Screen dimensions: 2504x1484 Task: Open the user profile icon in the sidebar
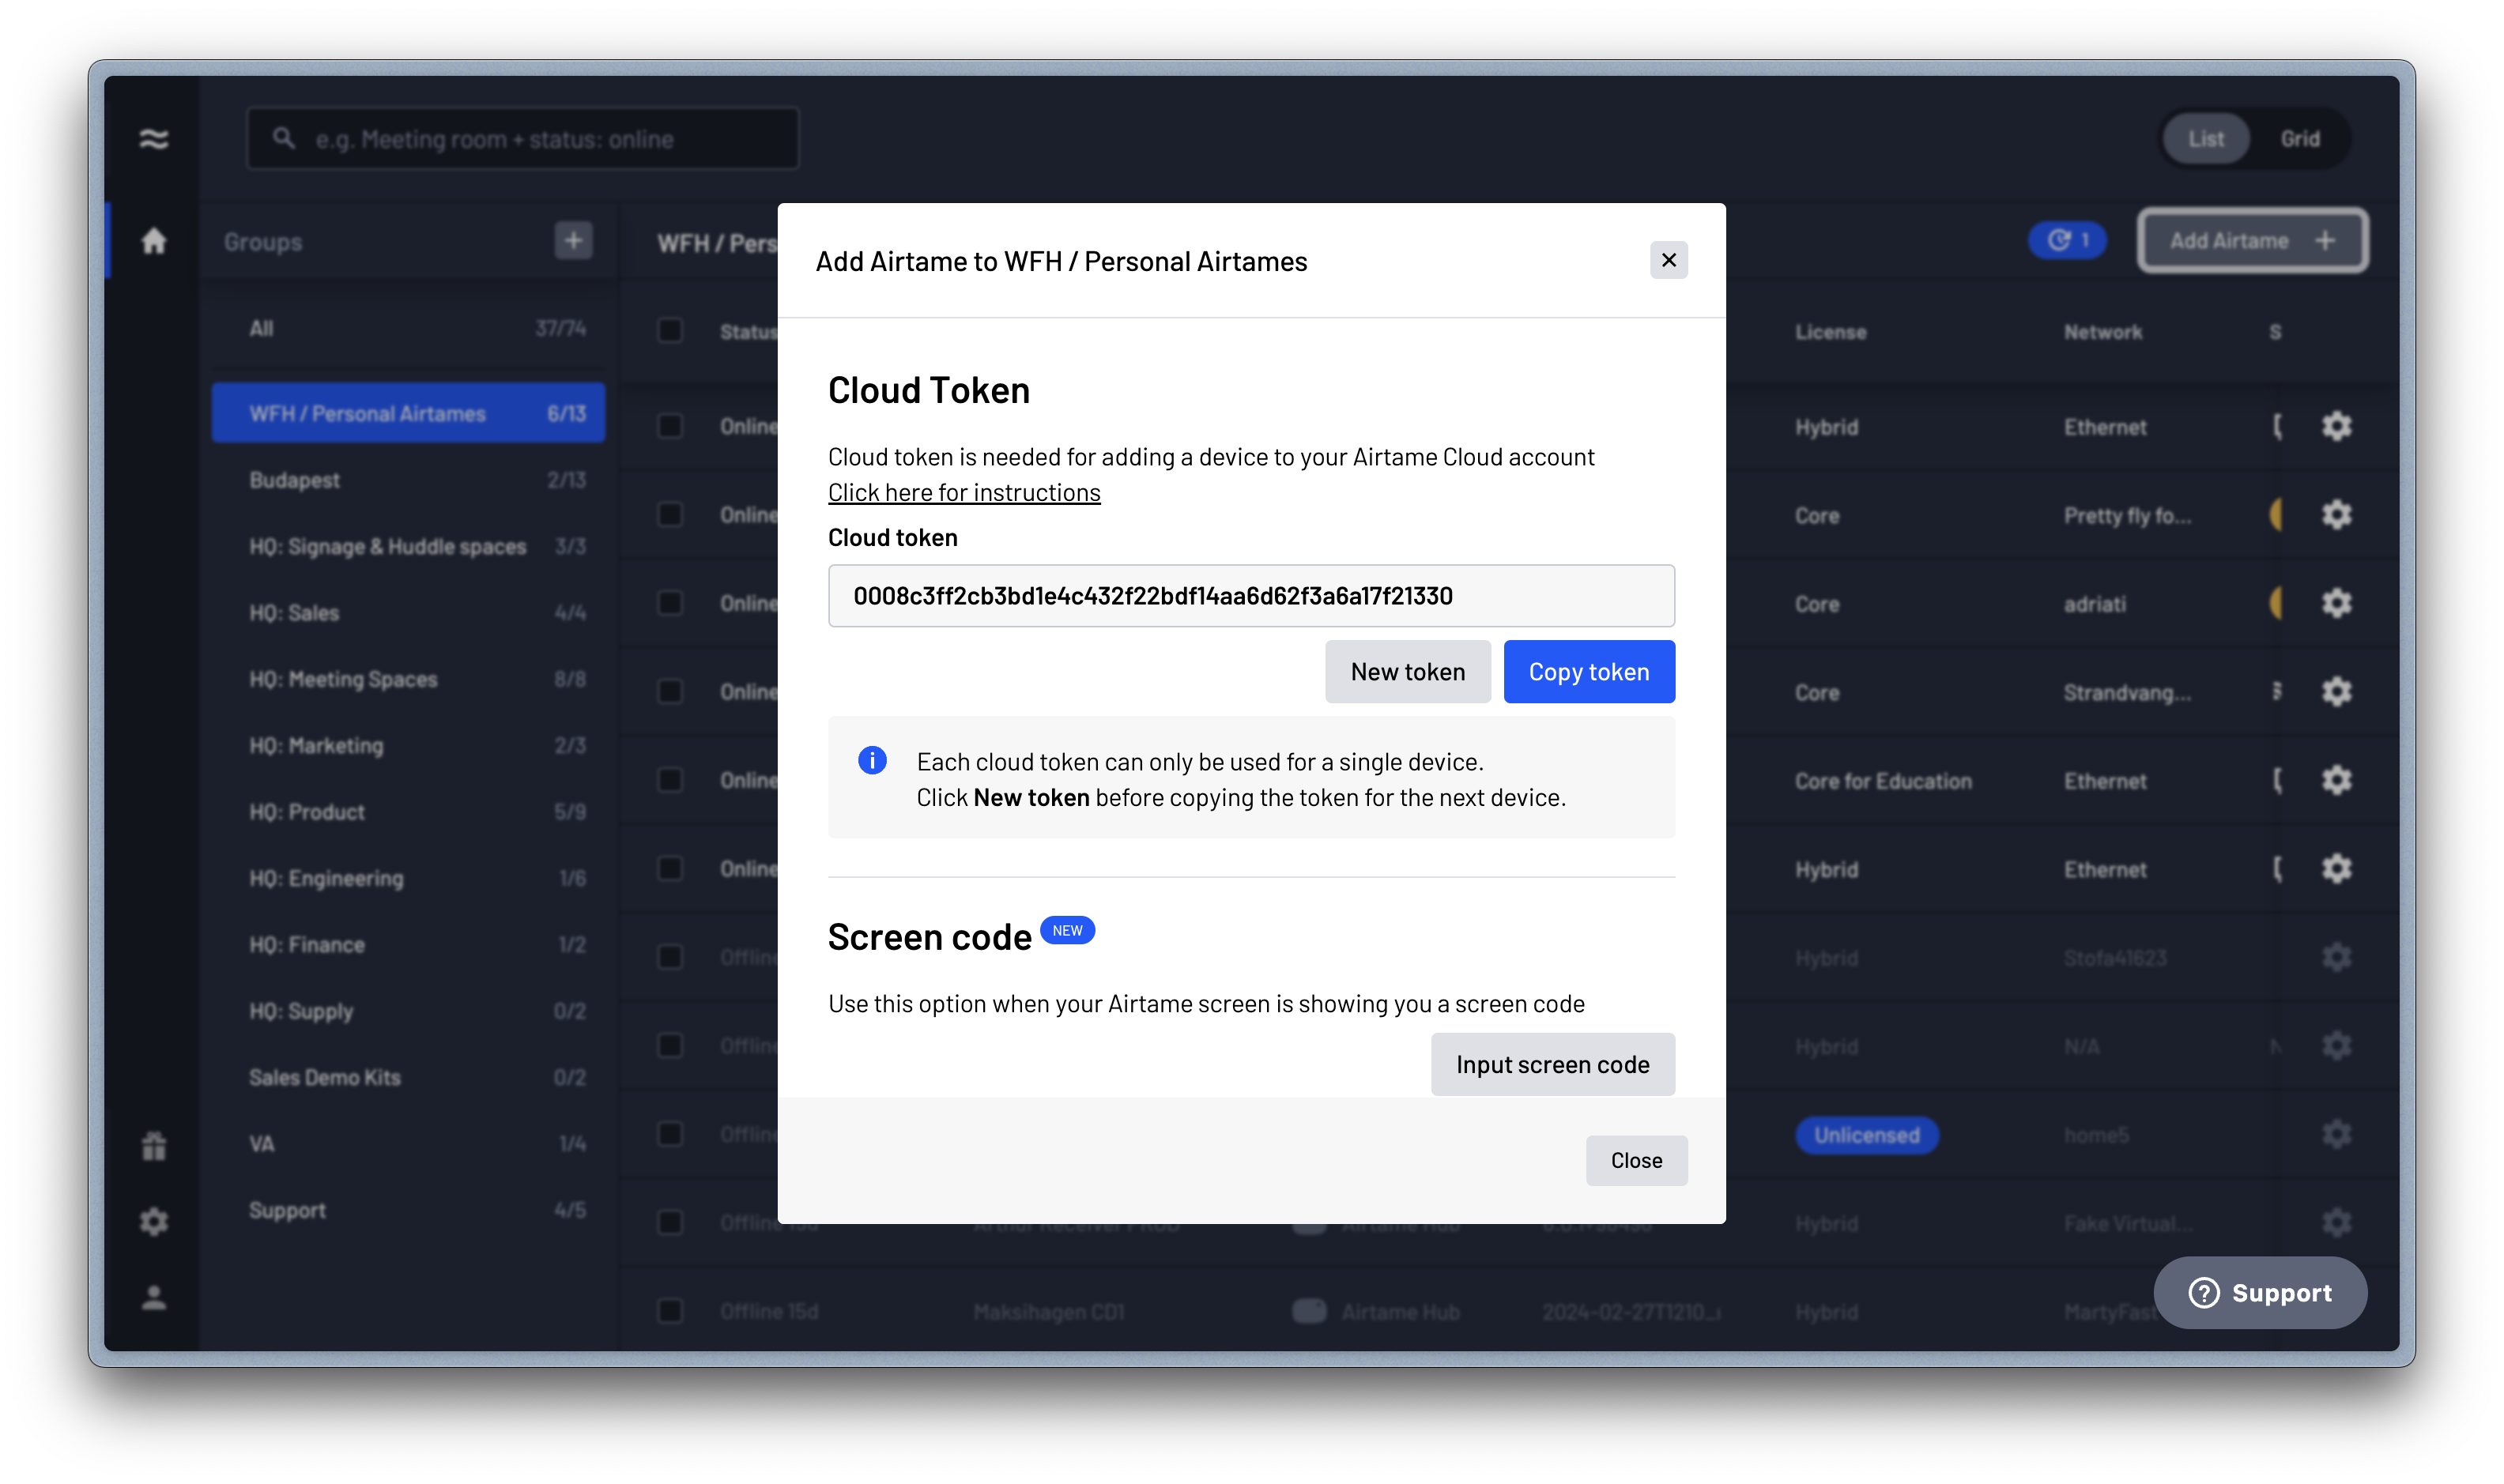153,1298
